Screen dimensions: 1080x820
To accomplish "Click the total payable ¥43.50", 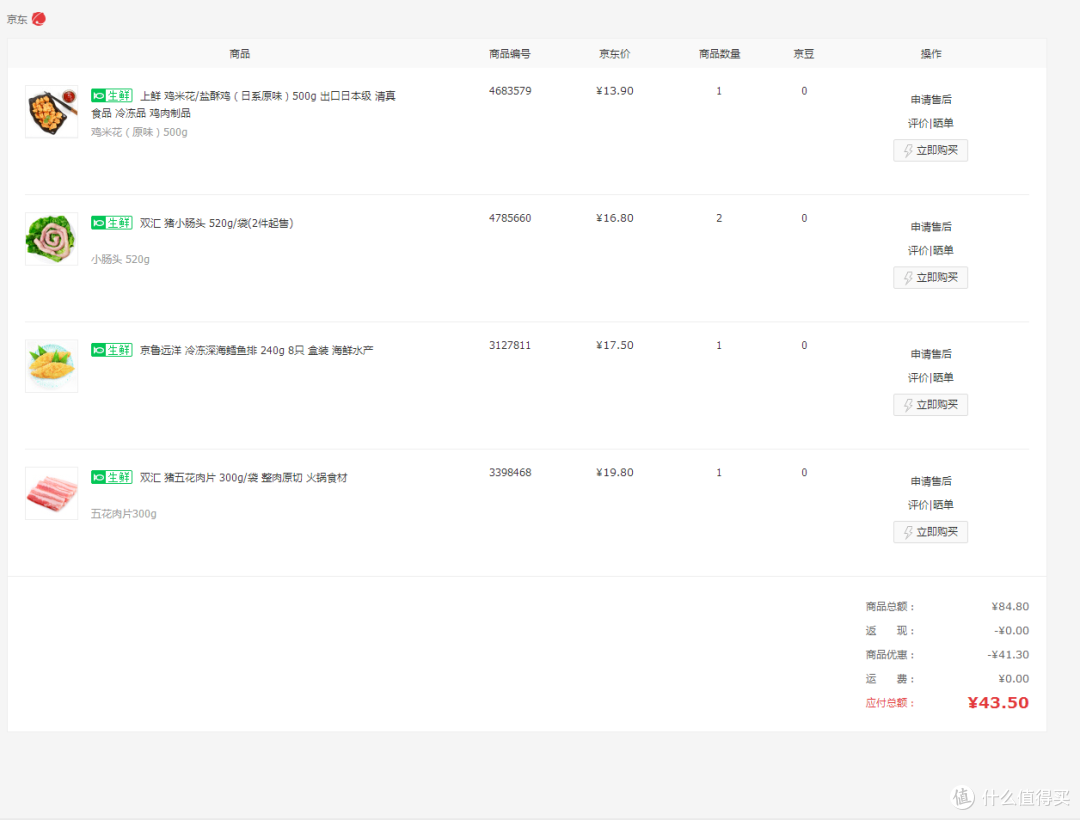I will pos(998,703).
